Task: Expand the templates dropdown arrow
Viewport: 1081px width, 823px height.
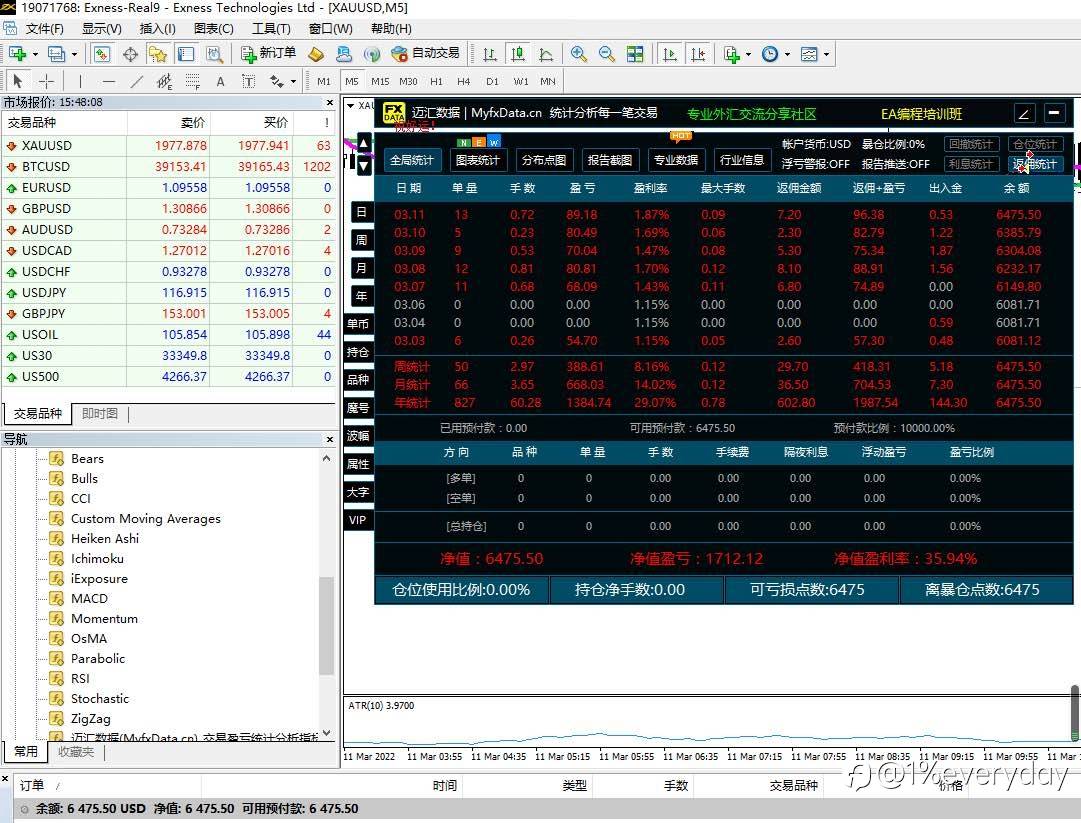Action: click(x=826, y=54)
